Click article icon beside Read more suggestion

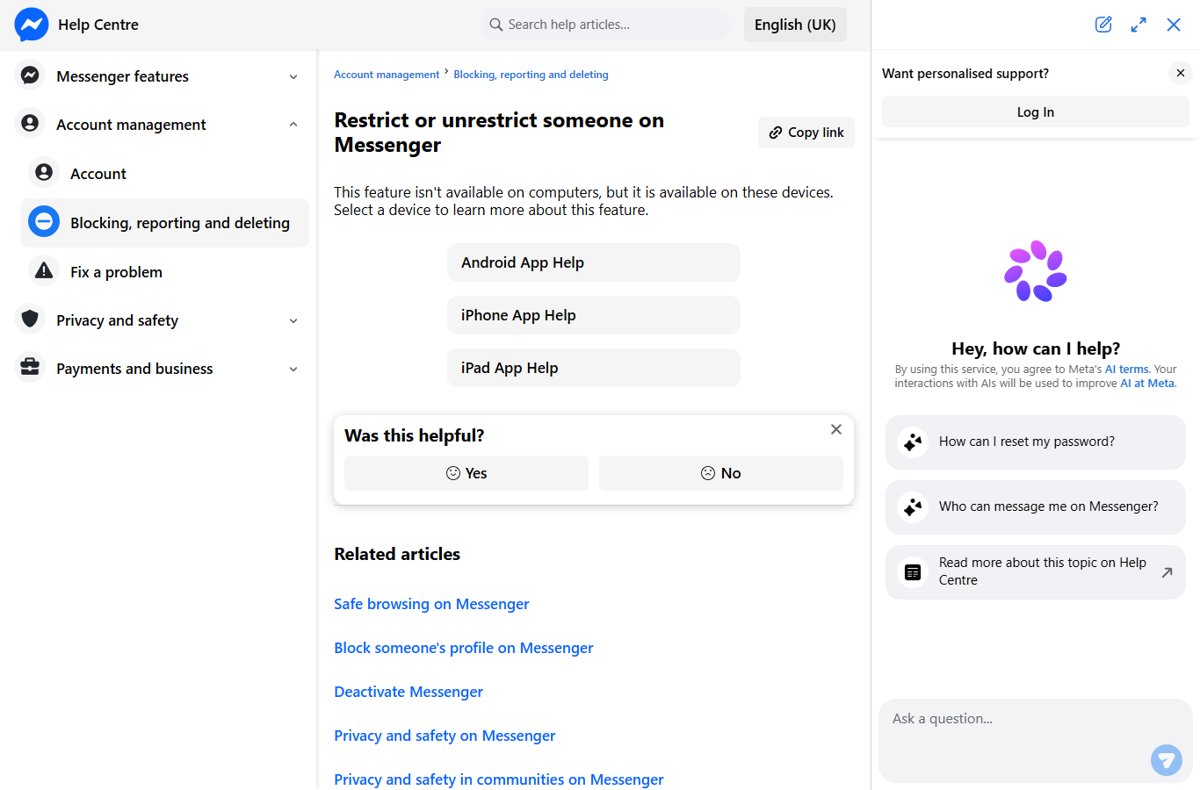pyautogui.click(x=912, y=572)
